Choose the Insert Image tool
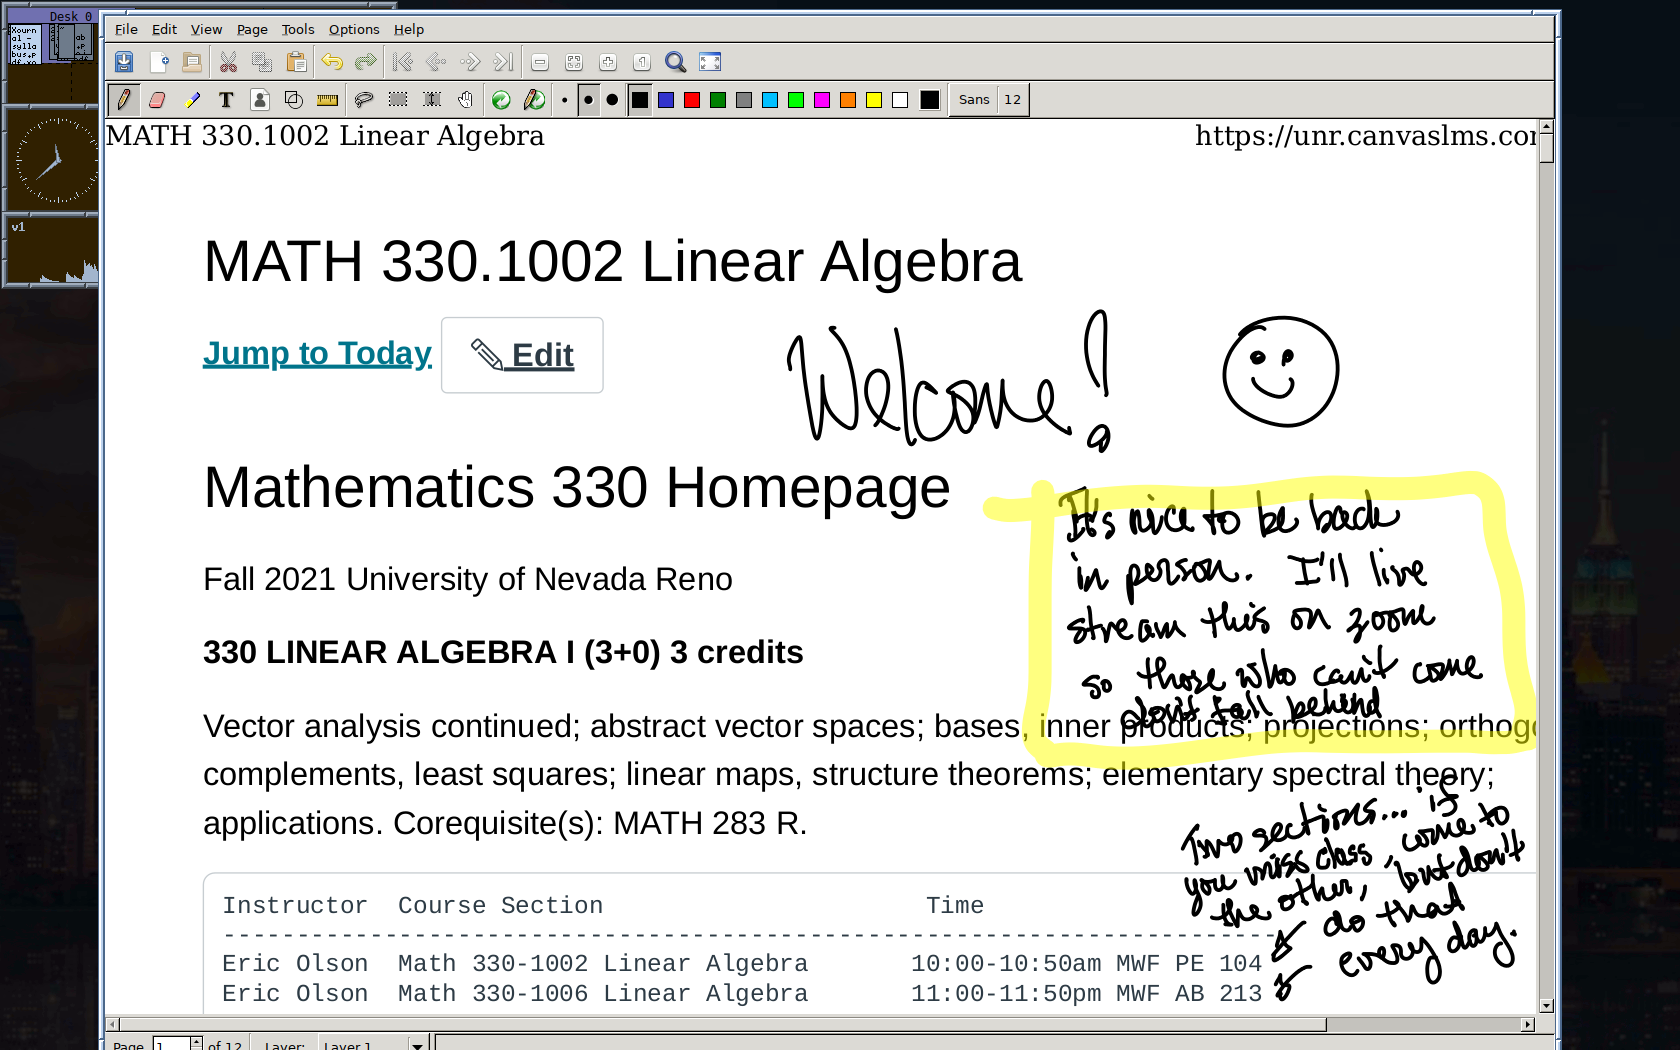Image resolution: width=1680 pixels, height=1050 pixels. (260, 100)
